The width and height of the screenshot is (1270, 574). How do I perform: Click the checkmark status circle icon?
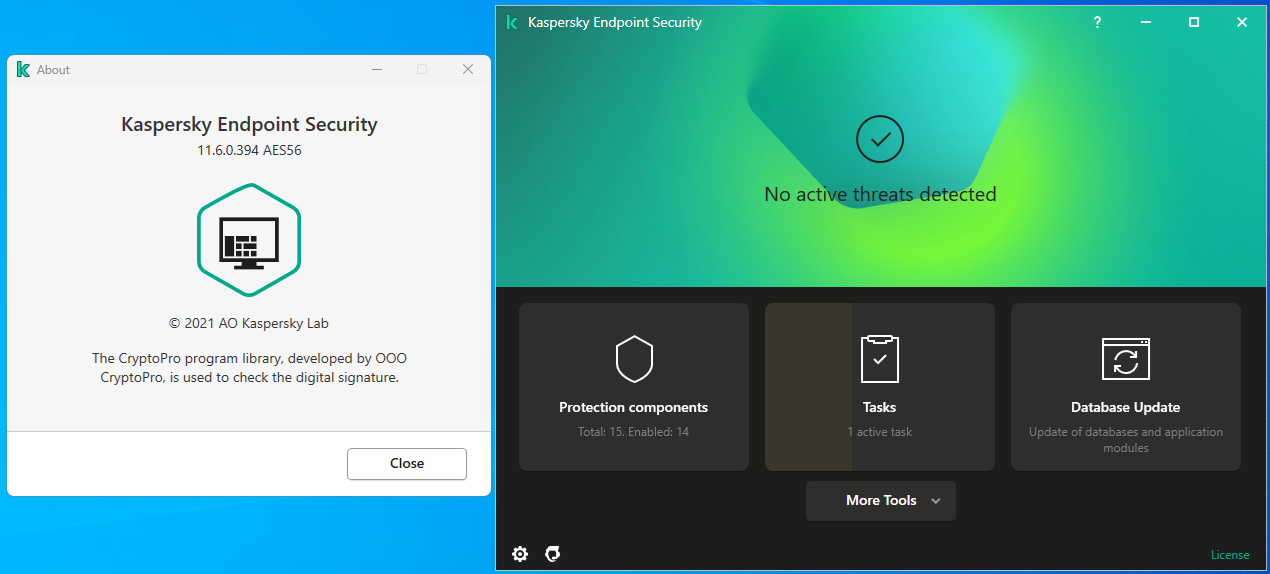[880, 140]
